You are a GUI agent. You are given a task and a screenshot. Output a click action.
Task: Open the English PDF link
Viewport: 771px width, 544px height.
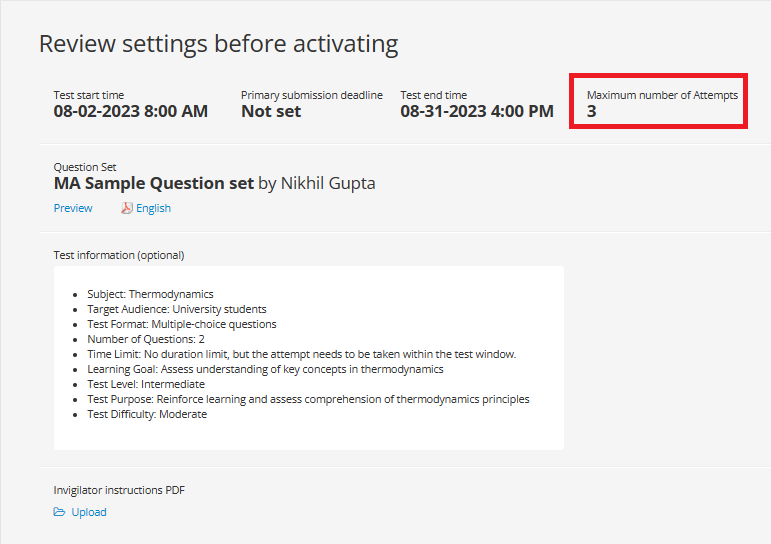coord(153,208)
